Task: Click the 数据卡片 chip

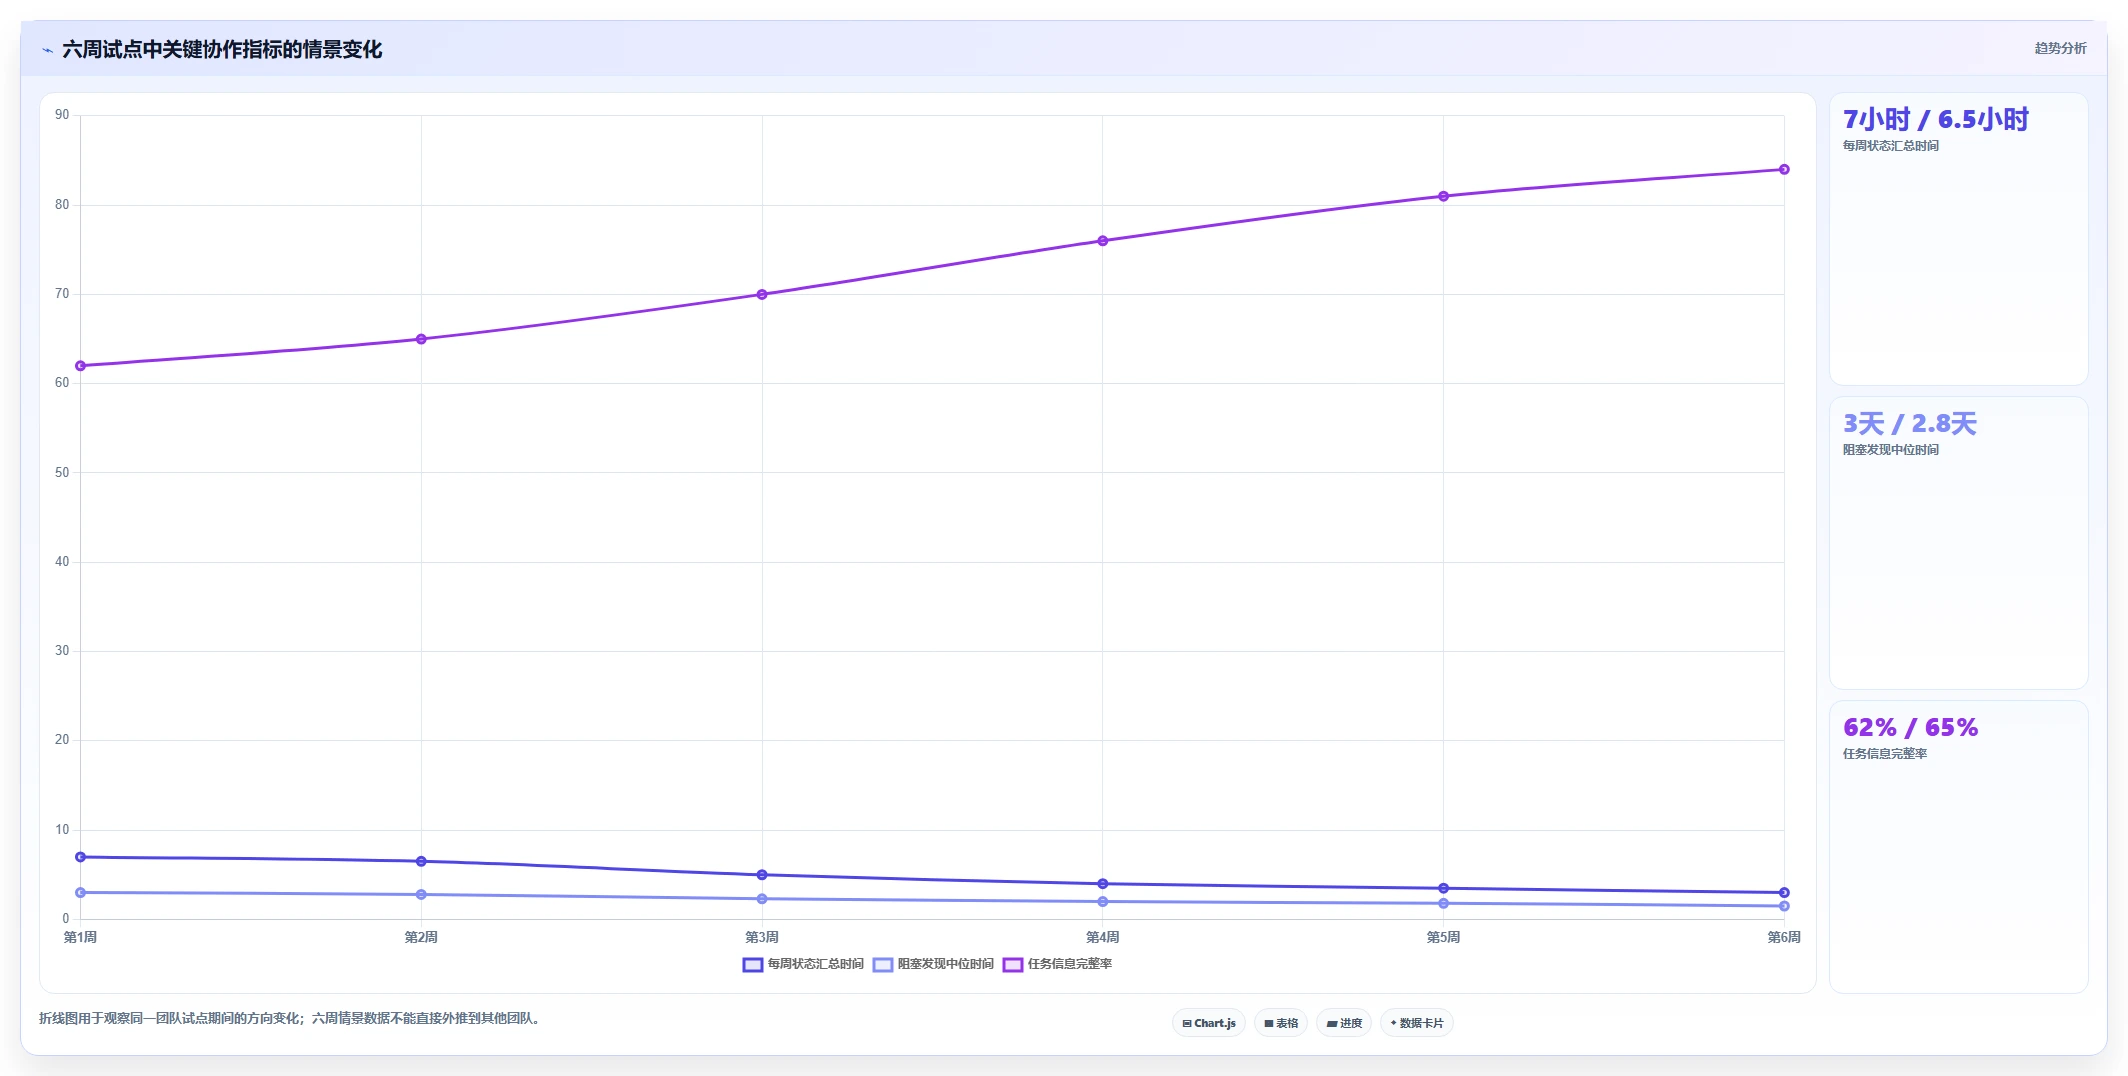Action: [1416, 1023]
